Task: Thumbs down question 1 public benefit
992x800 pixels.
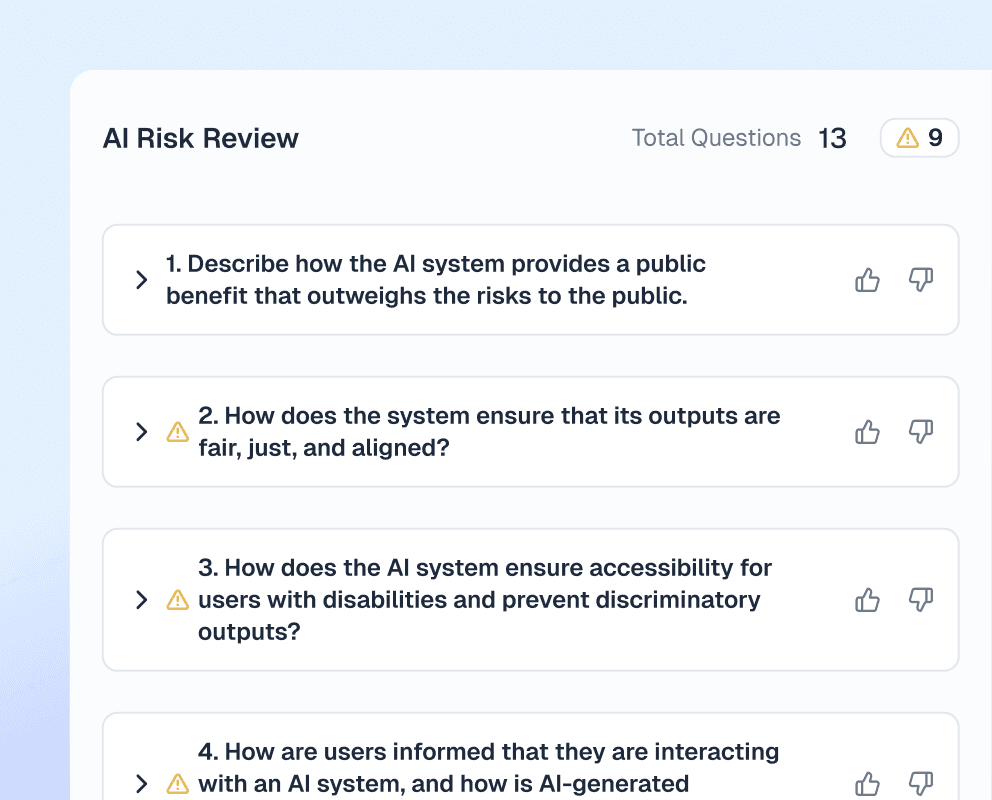Action: (x=920, y=280)
